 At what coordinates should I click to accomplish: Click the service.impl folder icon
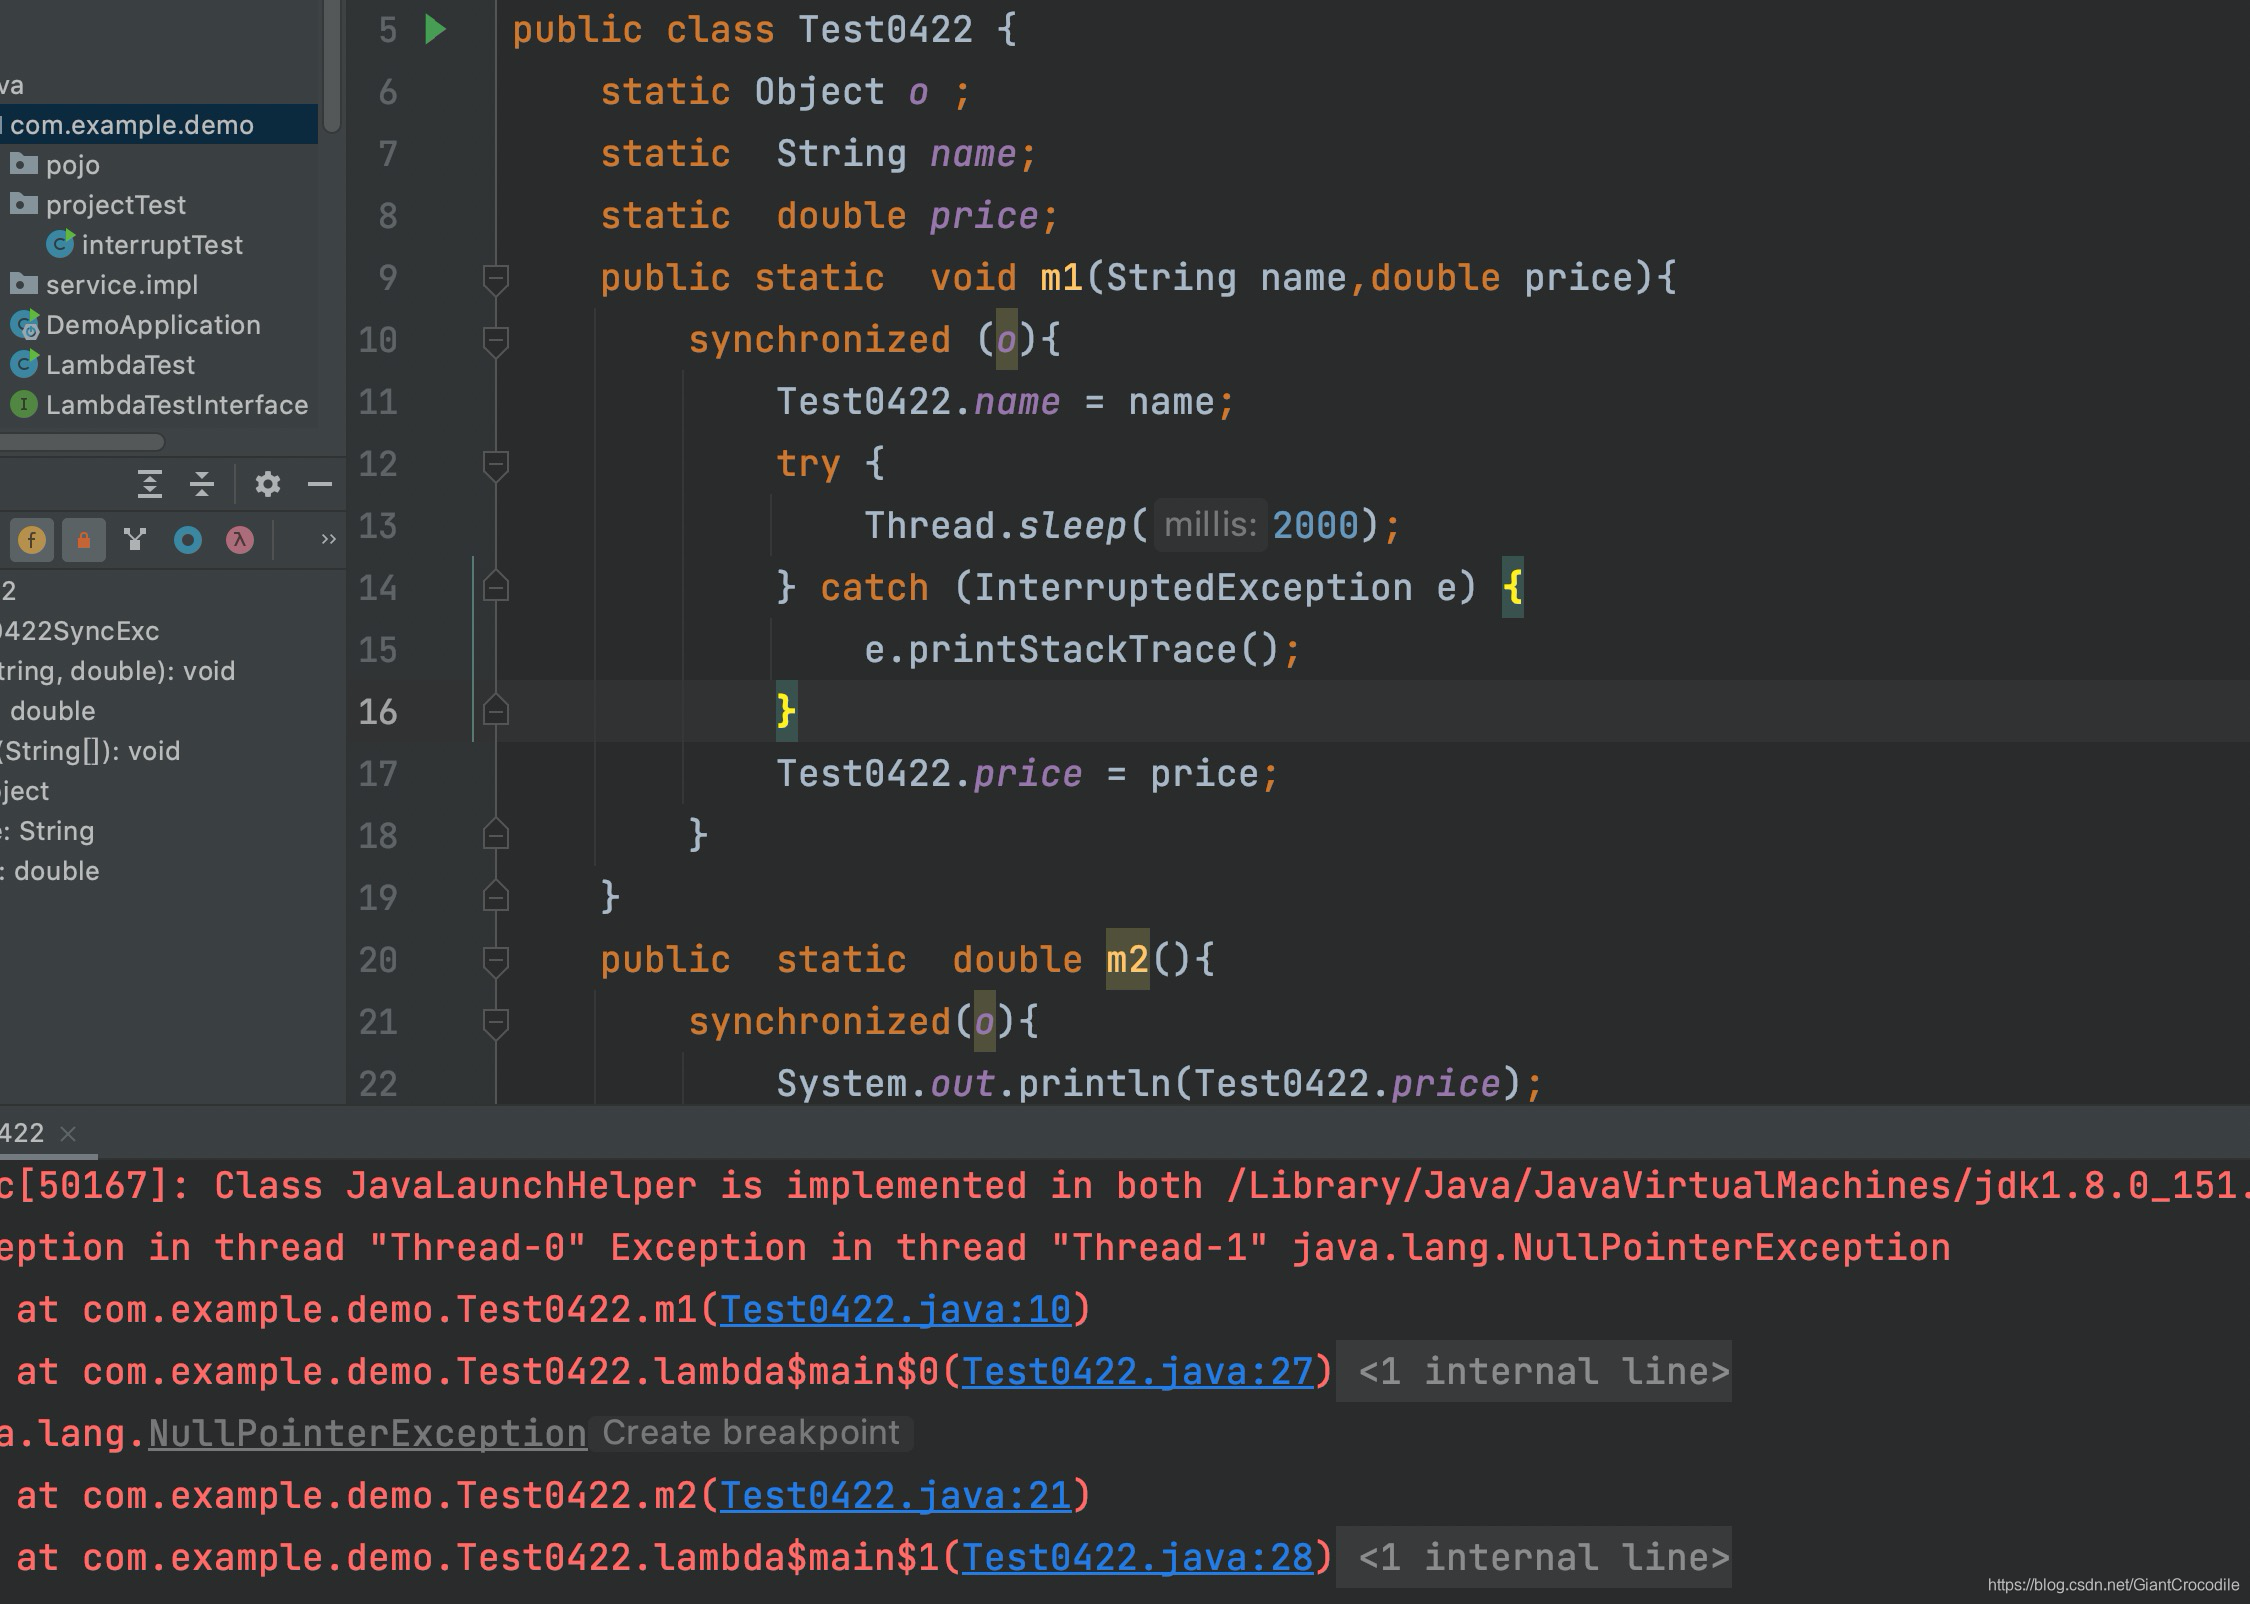click(x=24, y=284)
